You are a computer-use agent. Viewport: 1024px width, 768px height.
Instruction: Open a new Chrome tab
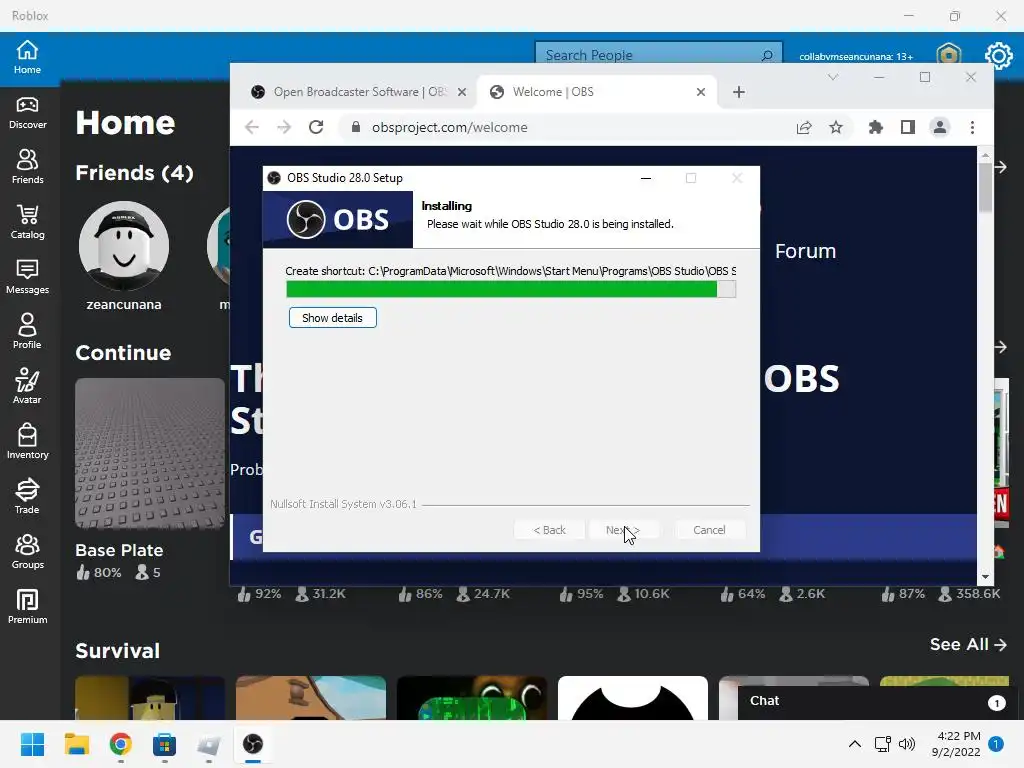click(x=739, y=92)
